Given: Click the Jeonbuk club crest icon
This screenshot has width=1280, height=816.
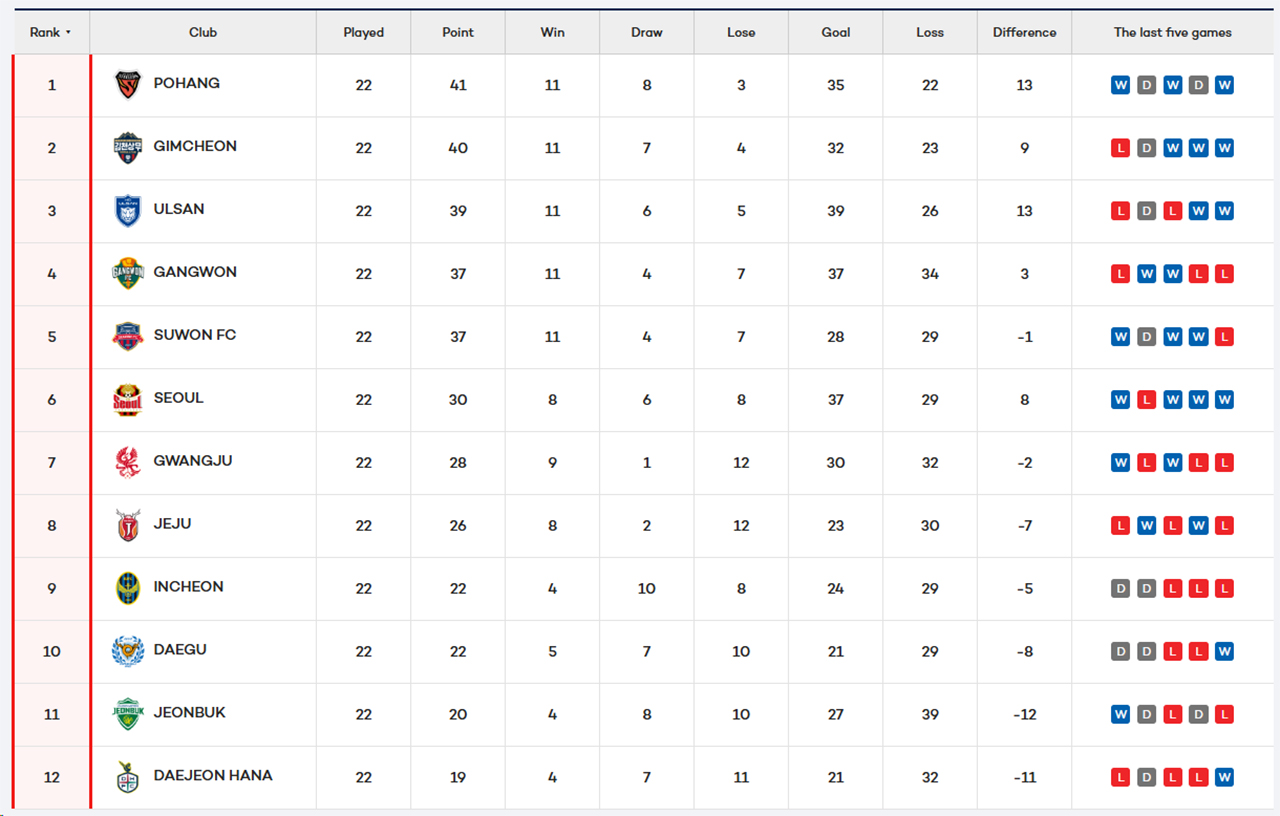Looking at the screenshot, I should point(127,714).
